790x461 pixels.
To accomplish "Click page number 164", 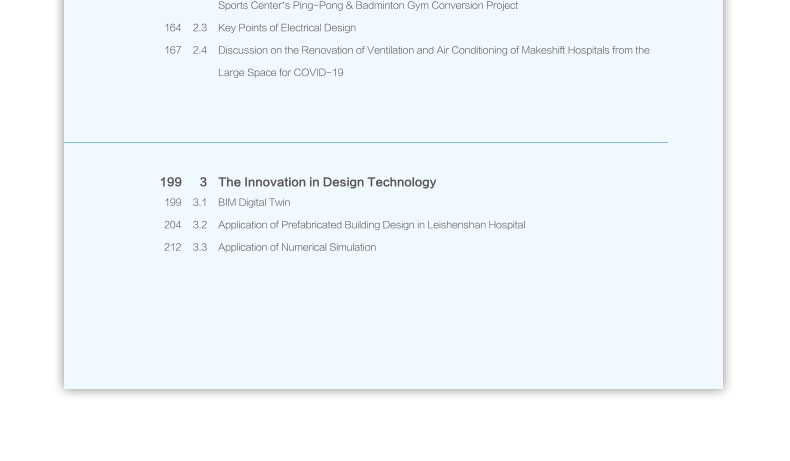I will pos(173,28).
